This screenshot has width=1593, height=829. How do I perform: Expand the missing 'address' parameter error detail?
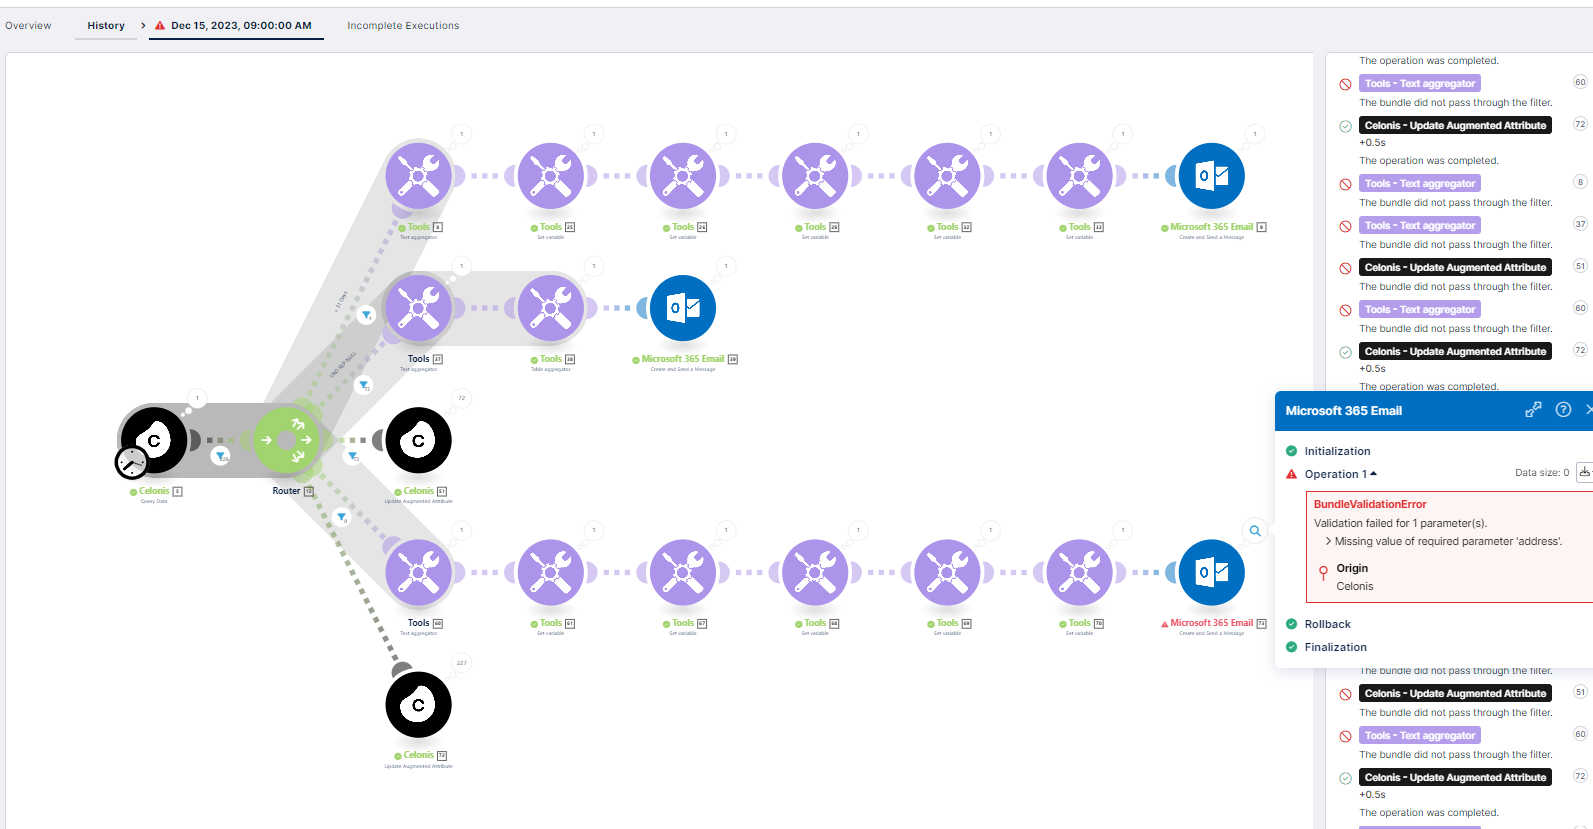coord(1328,541)
